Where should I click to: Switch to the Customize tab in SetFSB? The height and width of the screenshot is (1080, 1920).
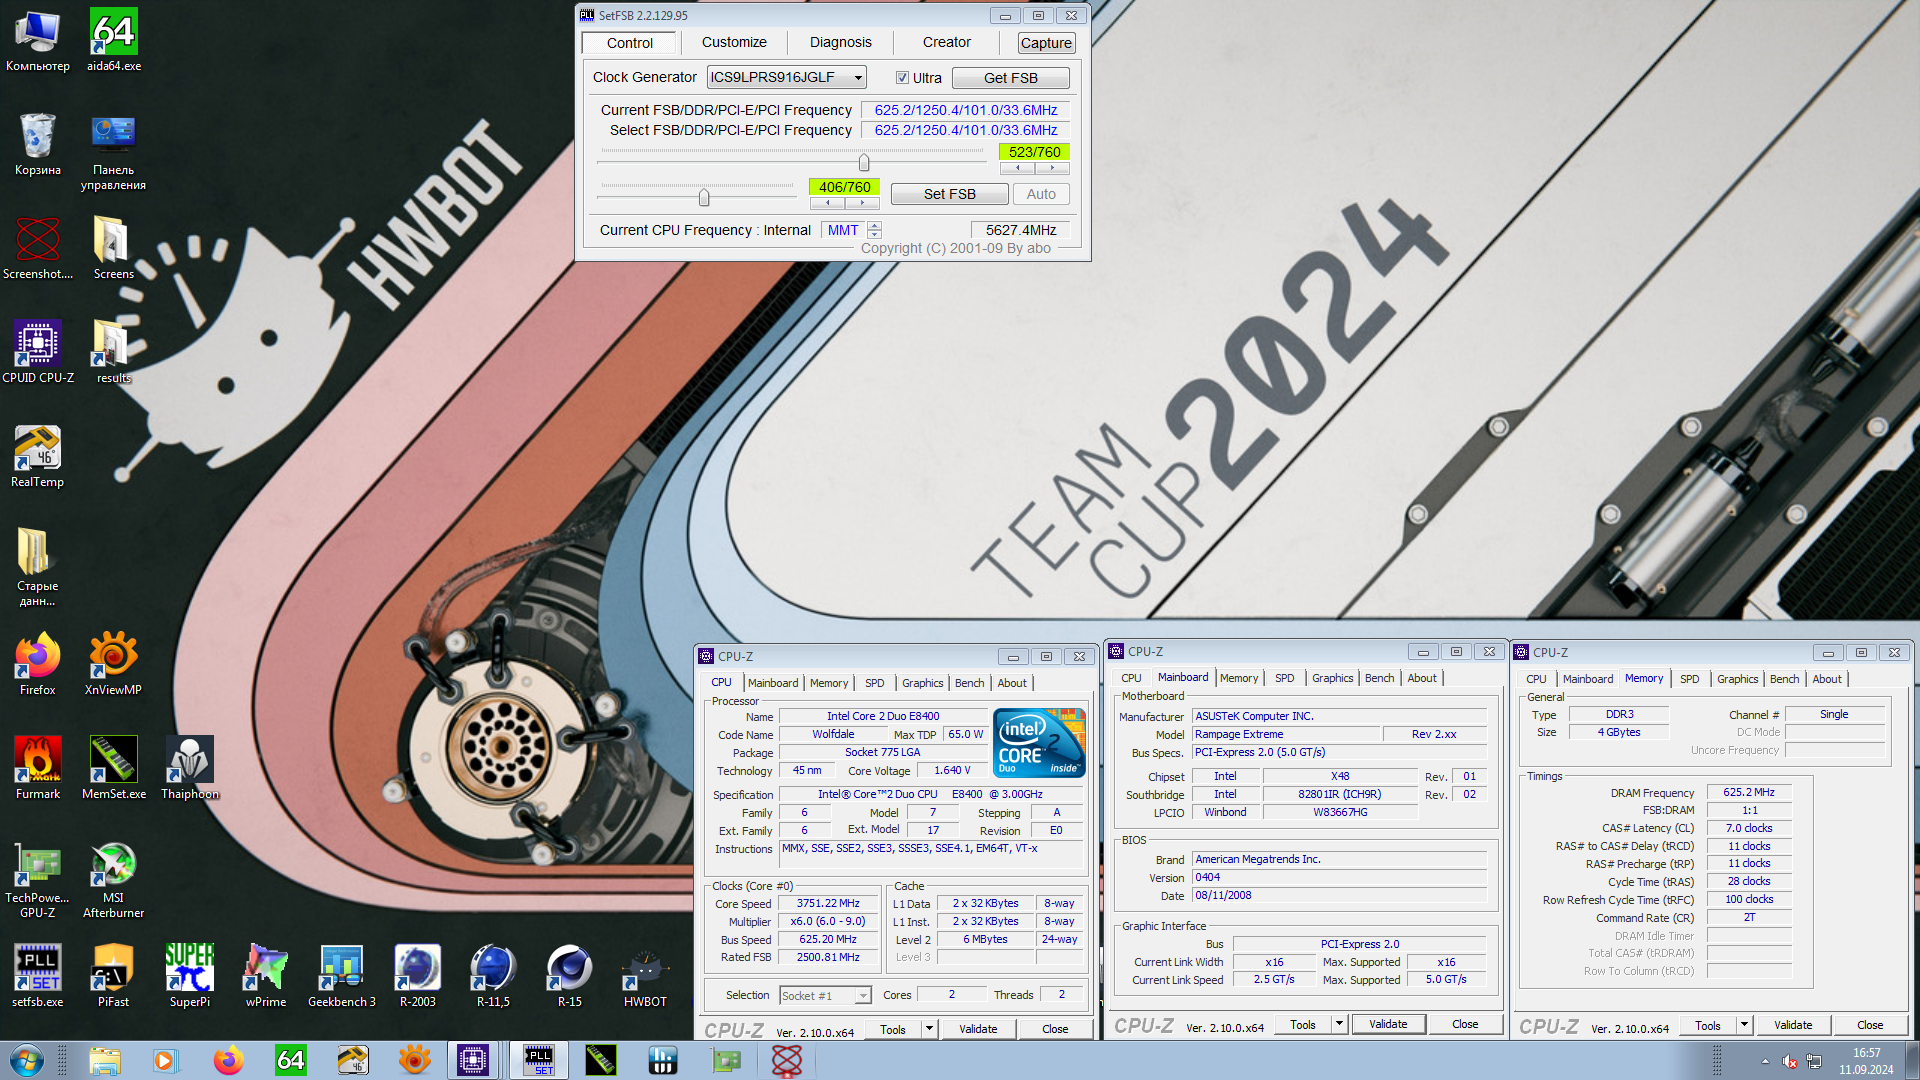pyautogui.click(x=734, y=42)
